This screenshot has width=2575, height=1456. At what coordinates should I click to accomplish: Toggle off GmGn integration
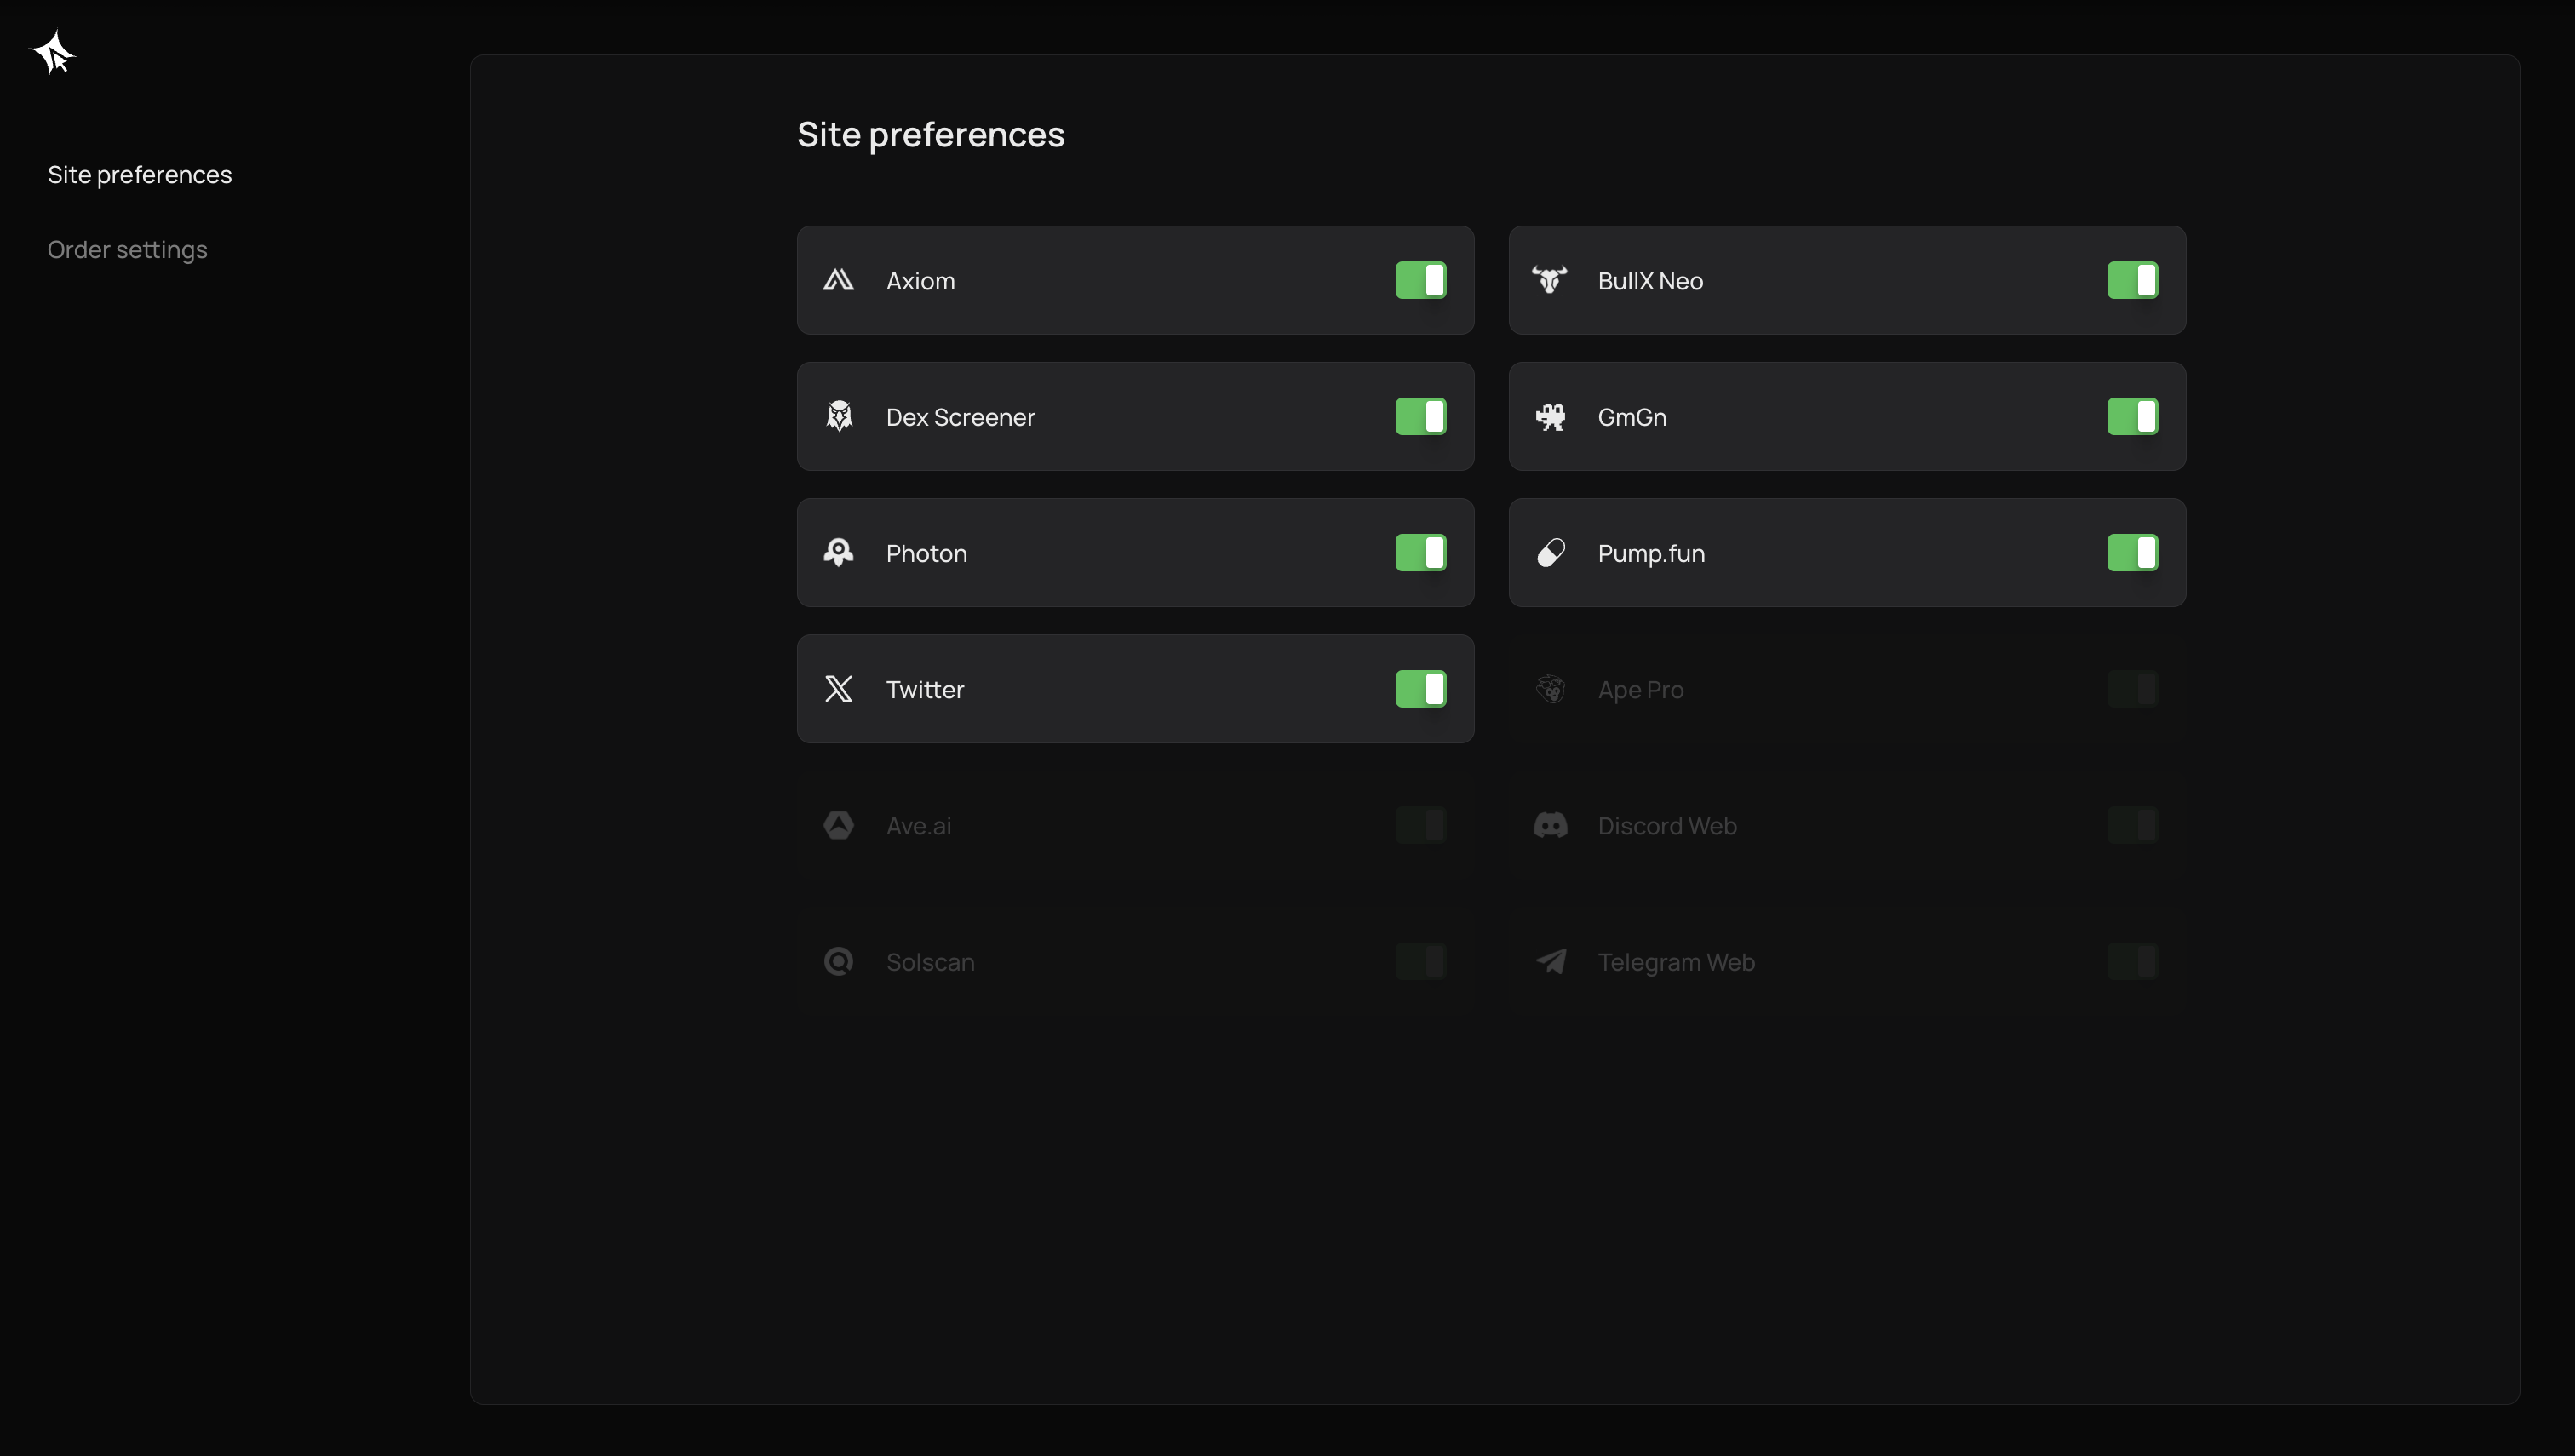coord(2131,416)
